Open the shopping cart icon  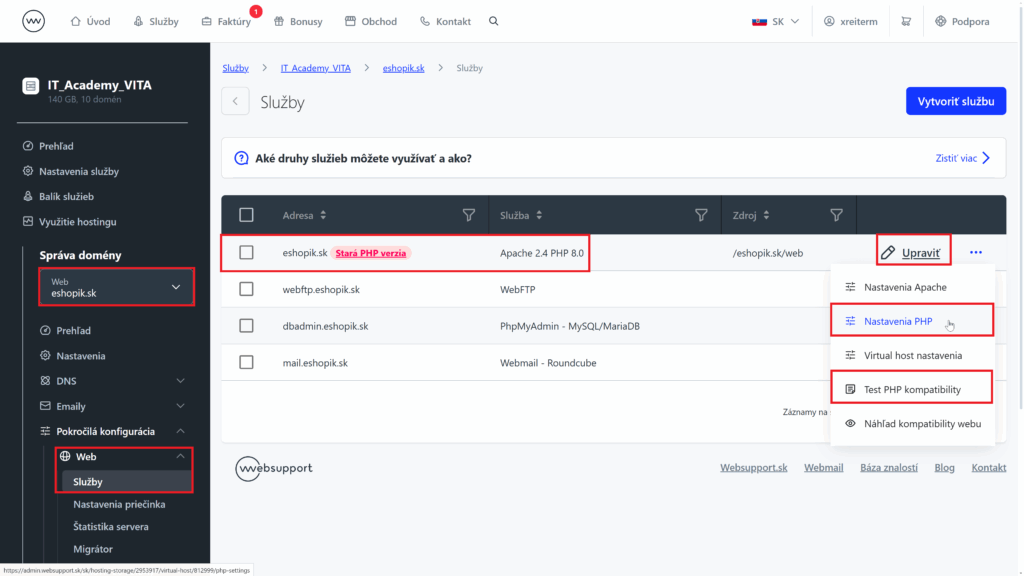coord(906,20)
